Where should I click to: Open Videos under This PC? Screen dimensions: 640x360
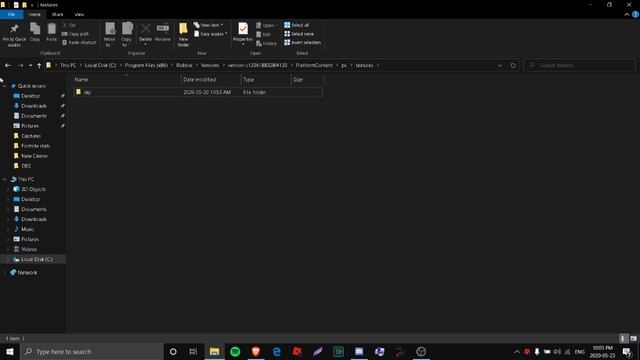click(x=29, y=249)
